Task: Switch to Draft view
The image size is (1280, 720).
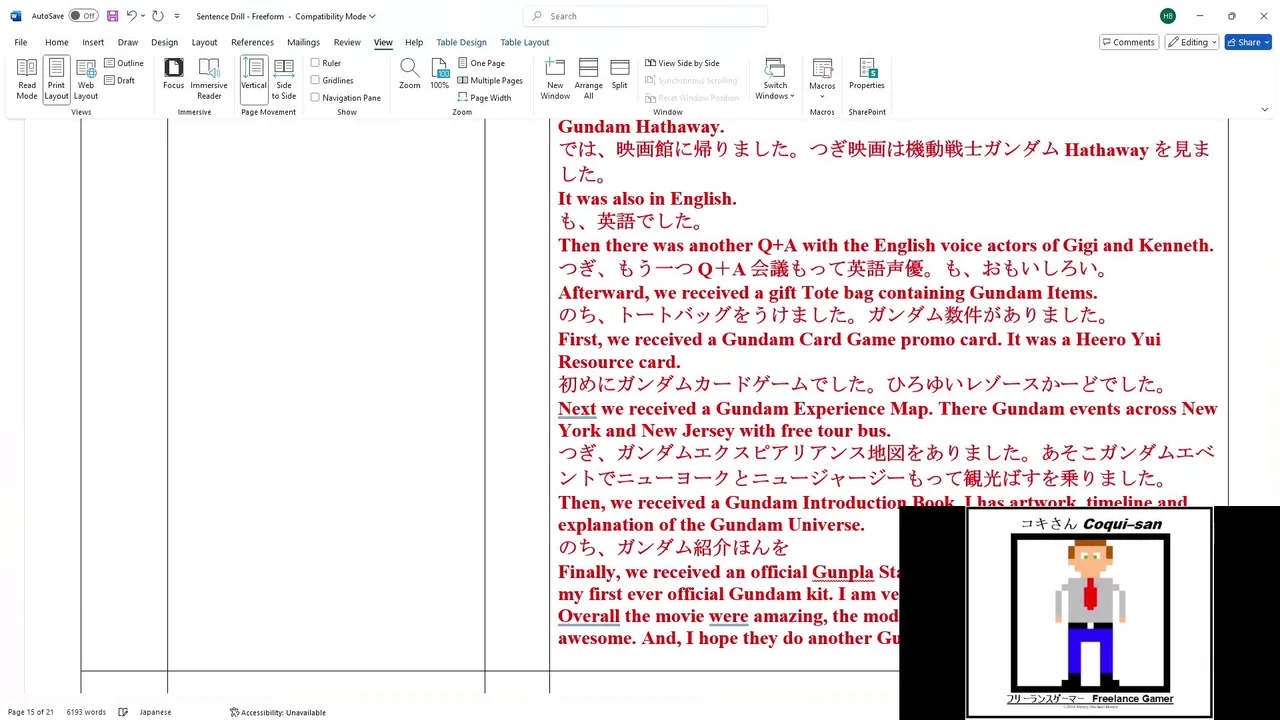Action: tap(120, 80)
